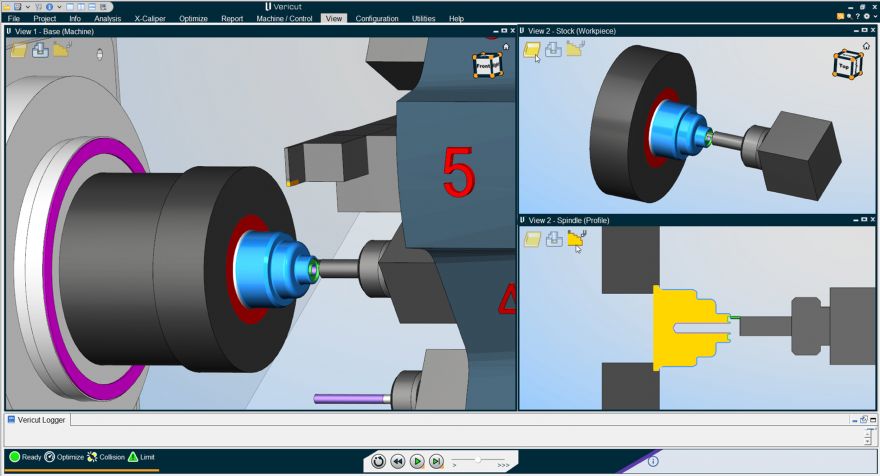
Task: Open the X-Caliper menu
Action: pos(150,19)
